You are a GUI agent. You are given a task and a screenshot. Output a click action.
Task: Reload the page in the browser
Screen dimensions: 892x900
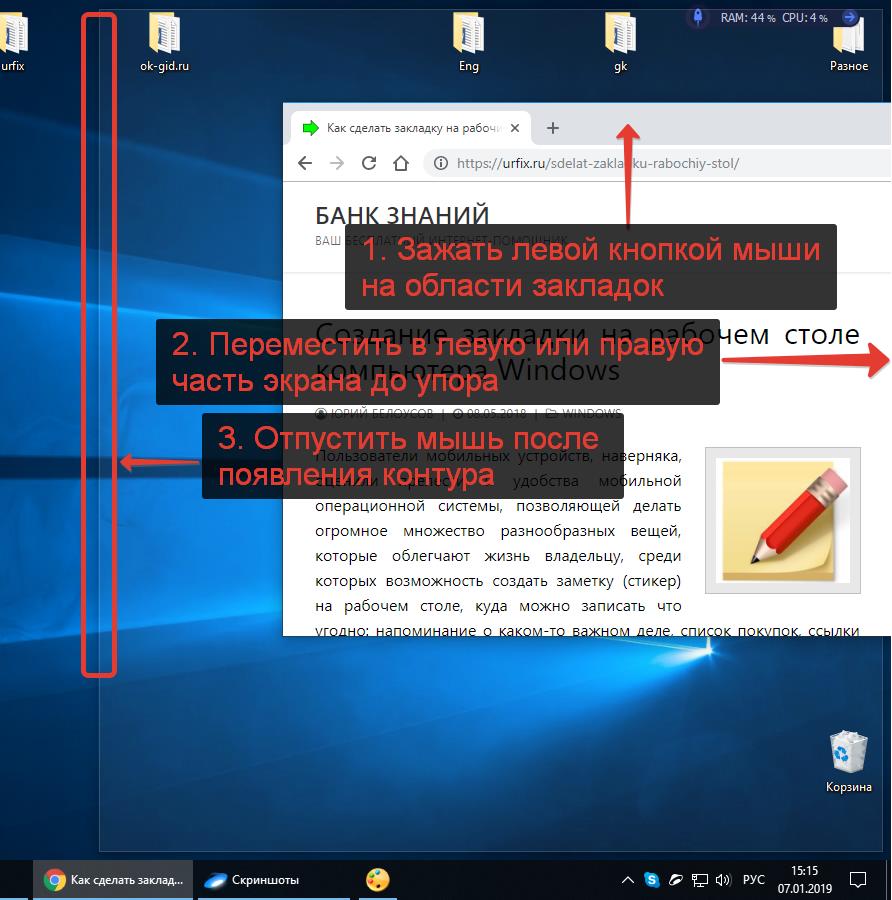click(x=368, y=163)
